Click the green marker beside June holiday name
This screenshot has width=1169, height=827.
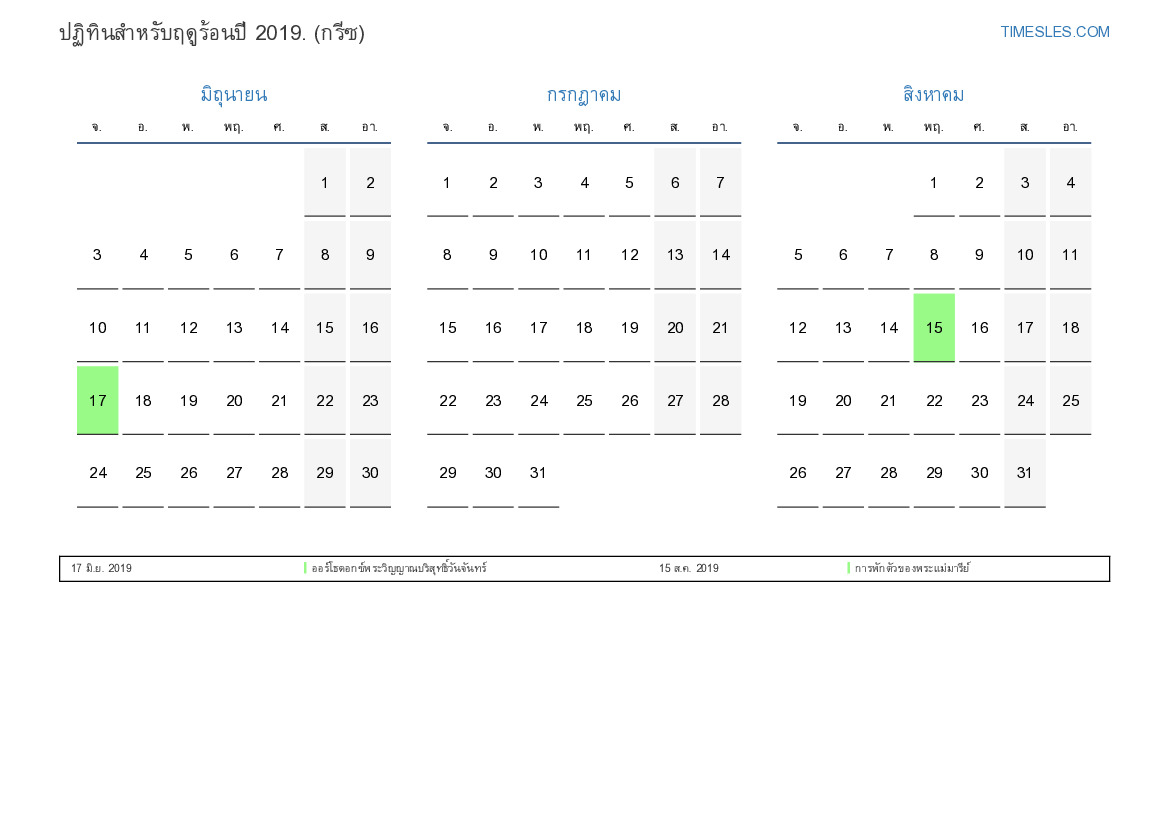[x=305, y=568]
